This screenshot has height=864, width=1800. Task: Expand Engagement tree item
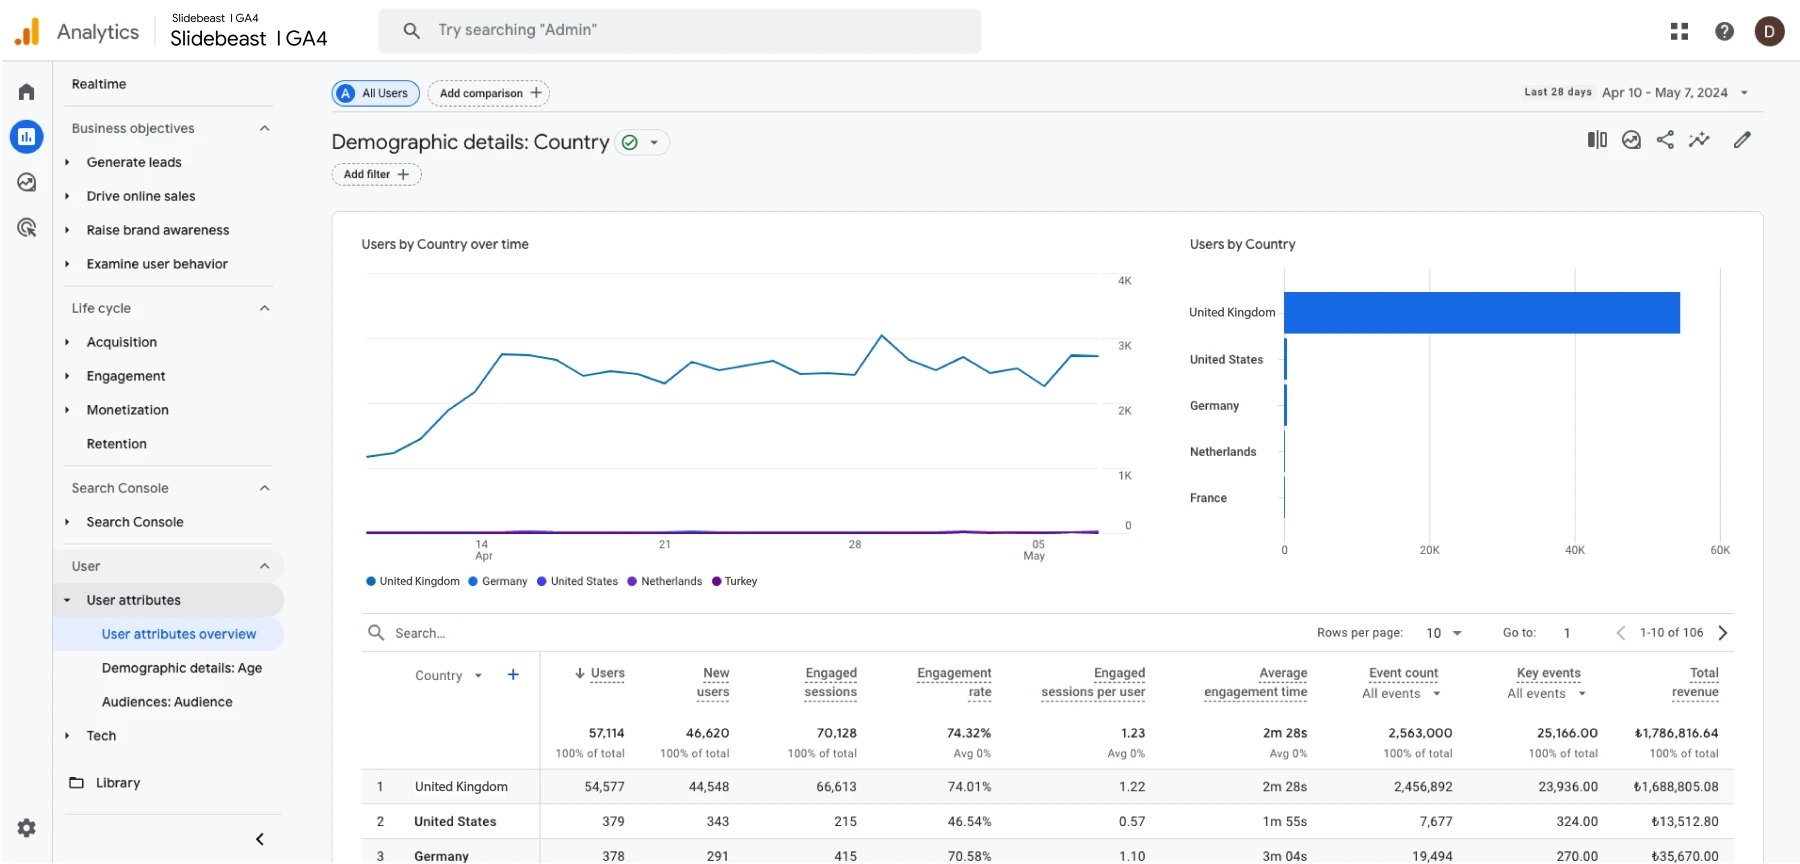coord(67,376)
